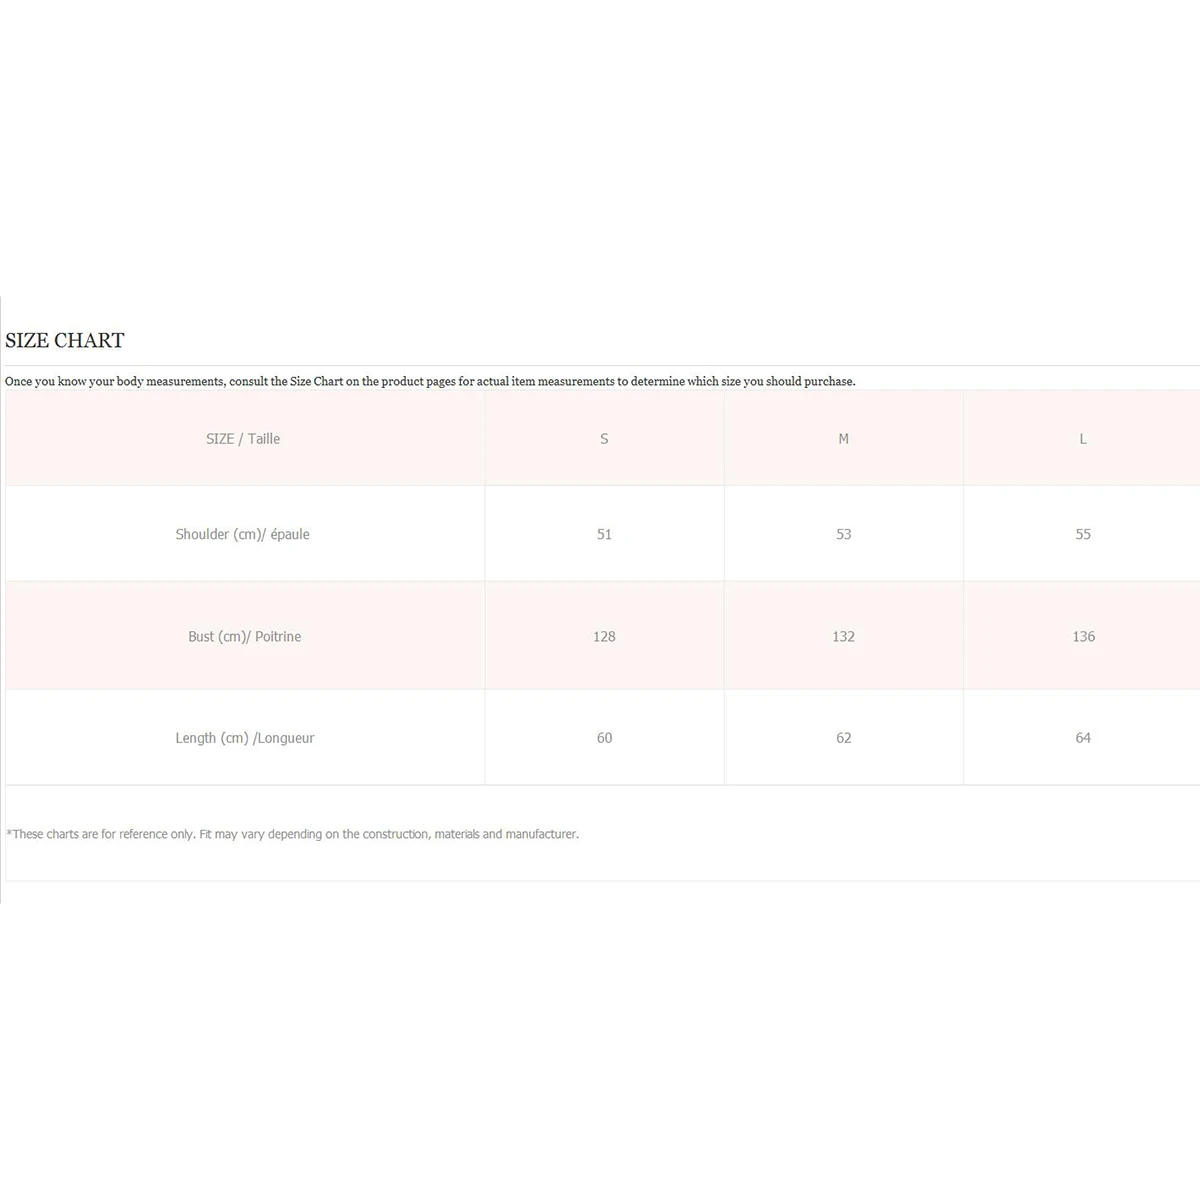Click "product pages" words in the instruction sentence

click(416, 381)
